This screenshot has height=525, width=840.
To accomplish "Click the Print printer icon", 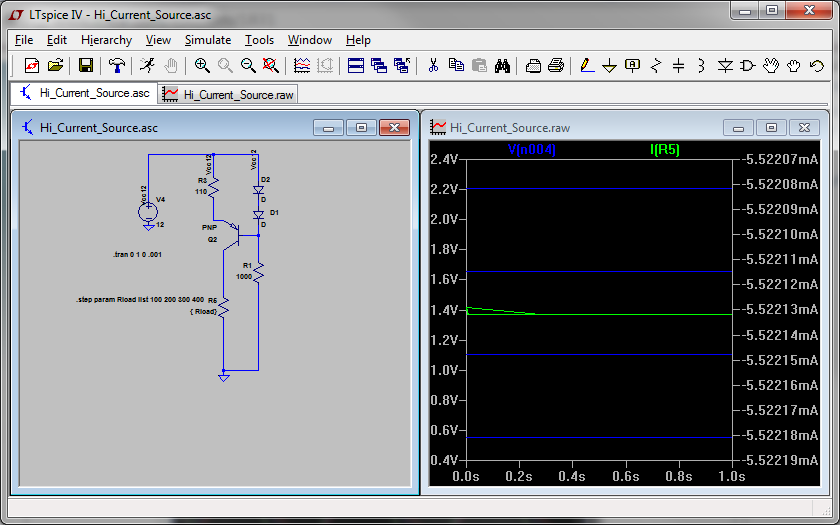I will tap(556, 66).
